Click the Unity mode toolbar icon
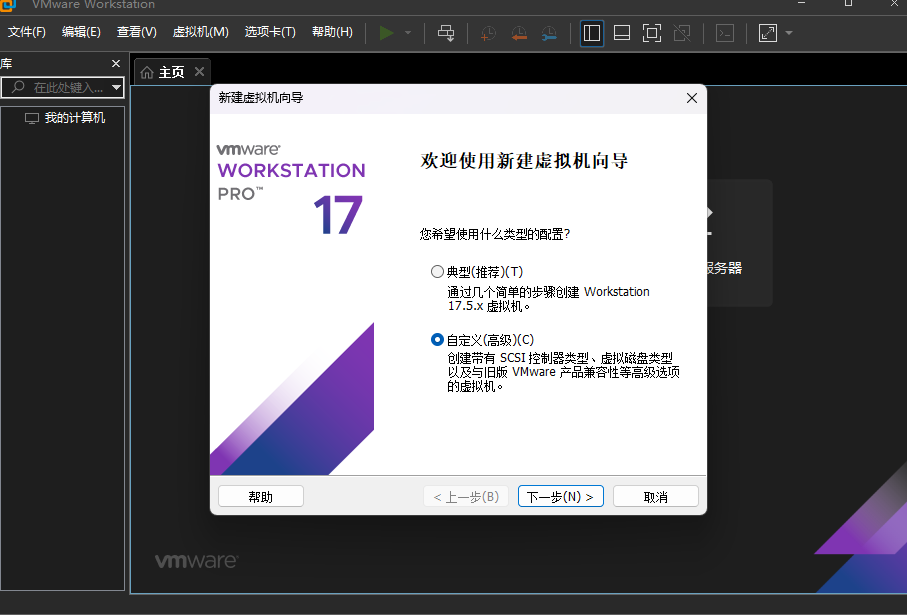 682,33
